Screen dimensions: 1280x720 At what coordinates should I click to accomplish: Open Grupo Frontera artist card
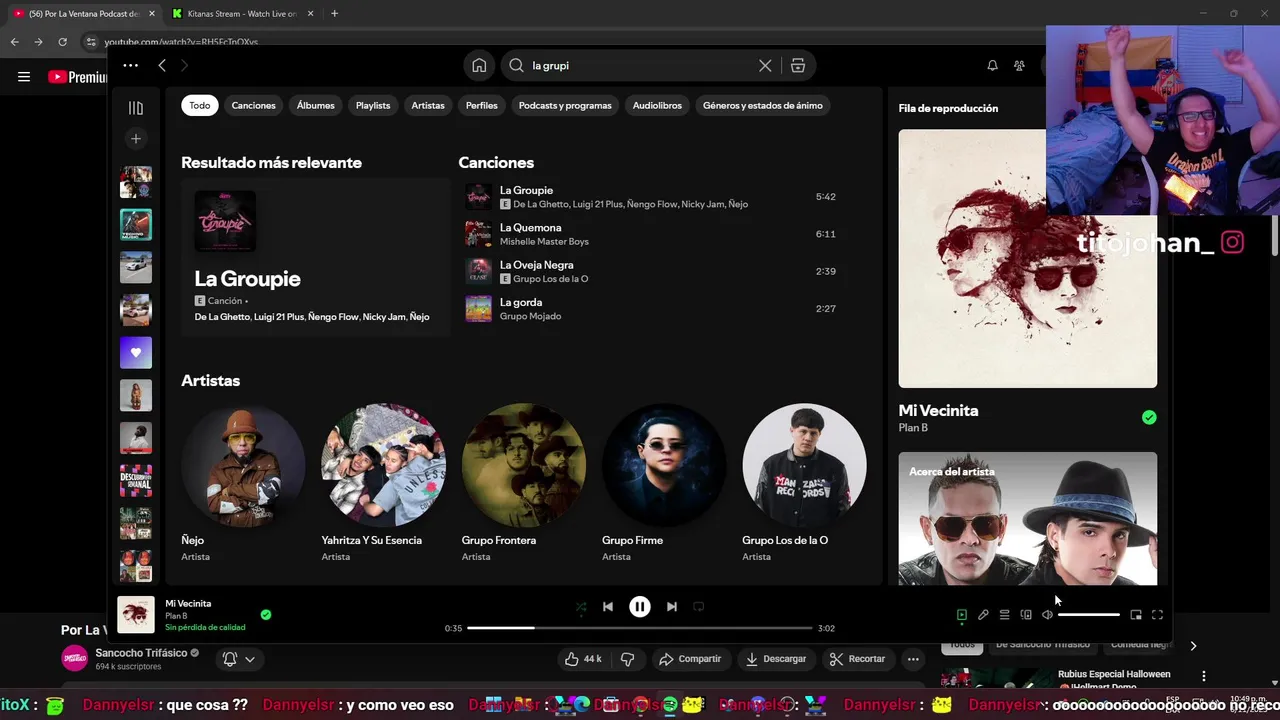pyautogui.click(x=523, y=484)
